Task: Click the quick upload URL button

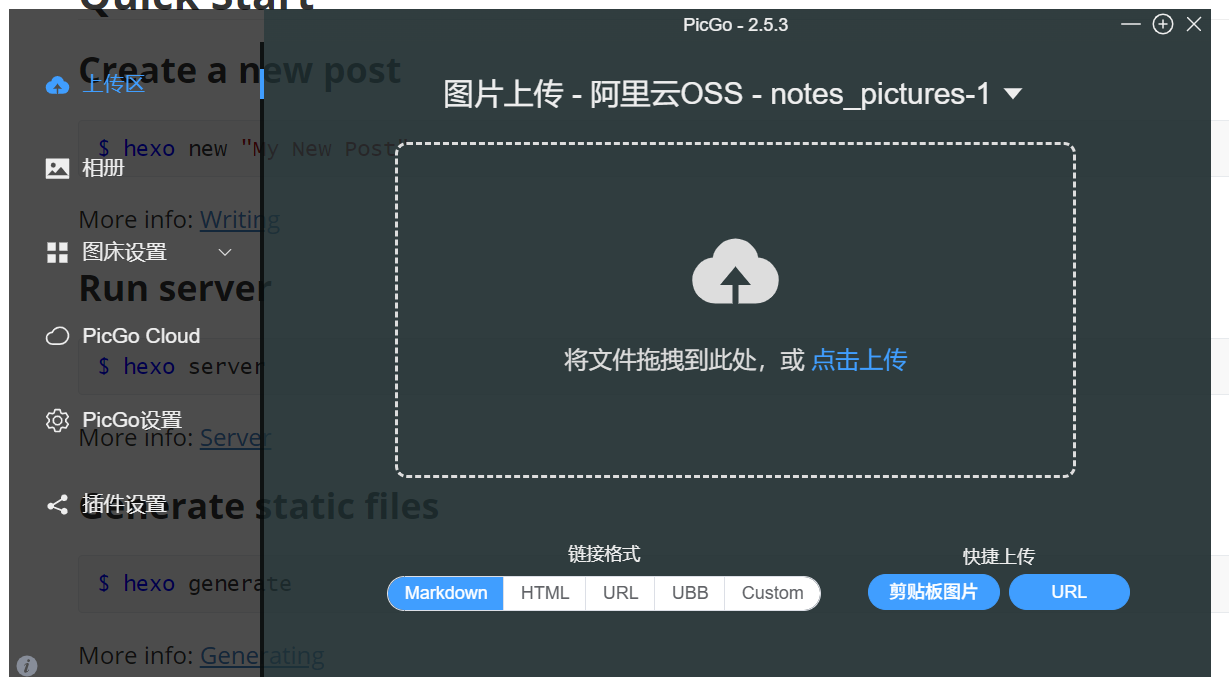Action: pos(1069,592)
